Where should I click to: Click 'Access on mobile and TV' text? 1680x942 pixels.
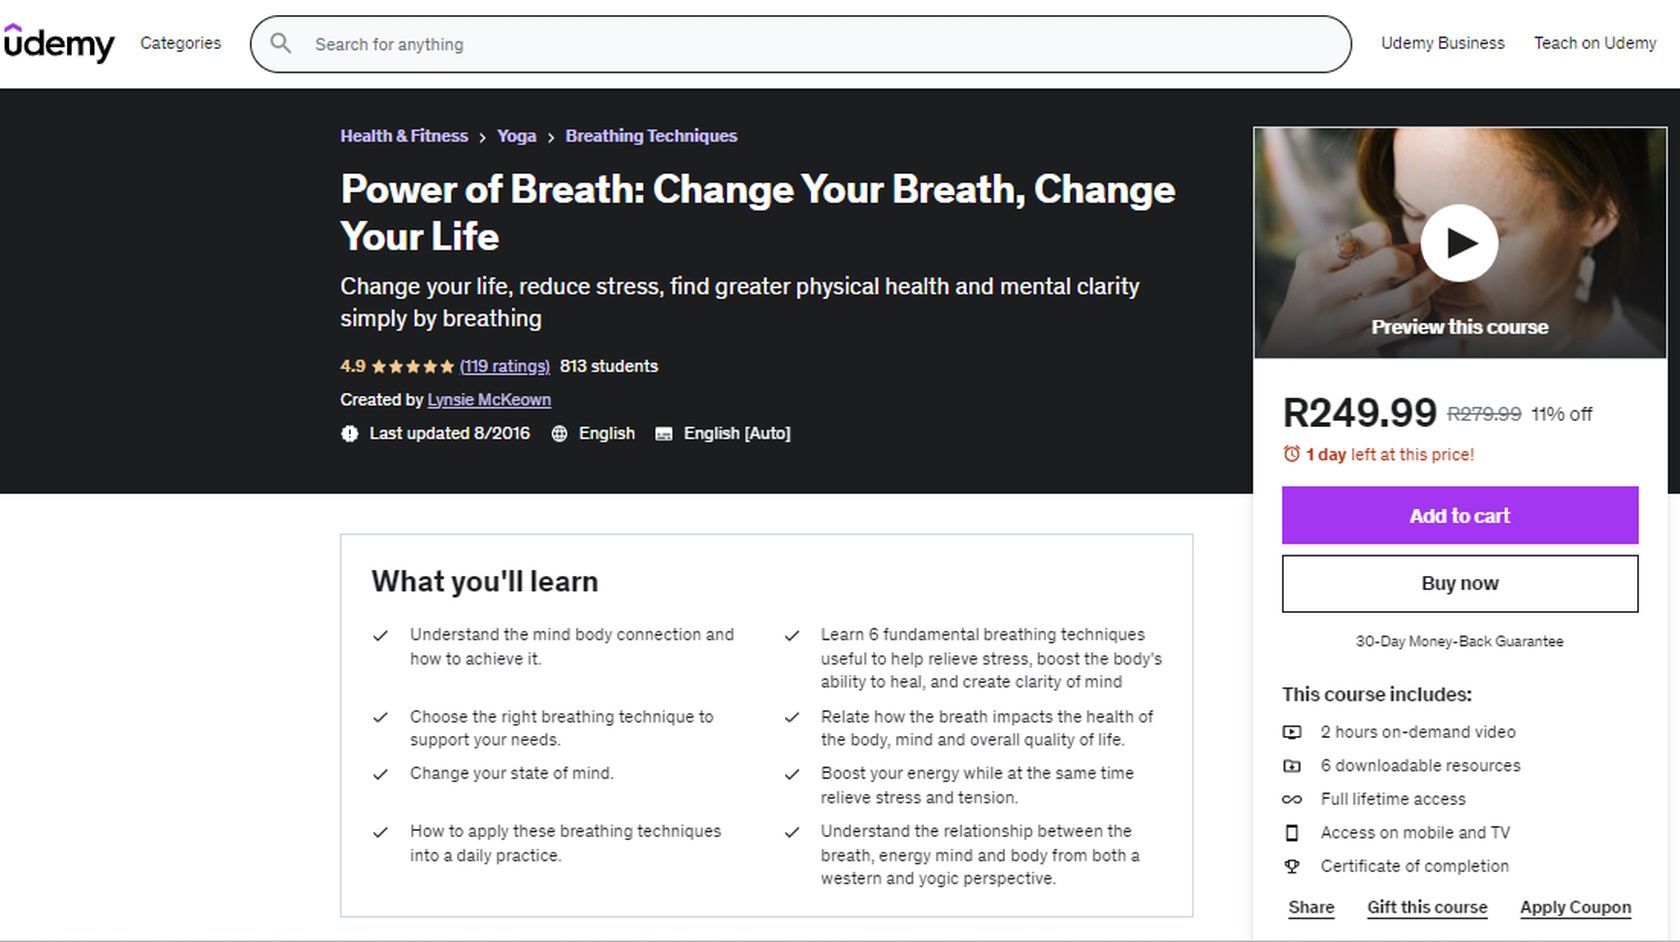[x=1415, y=833]
